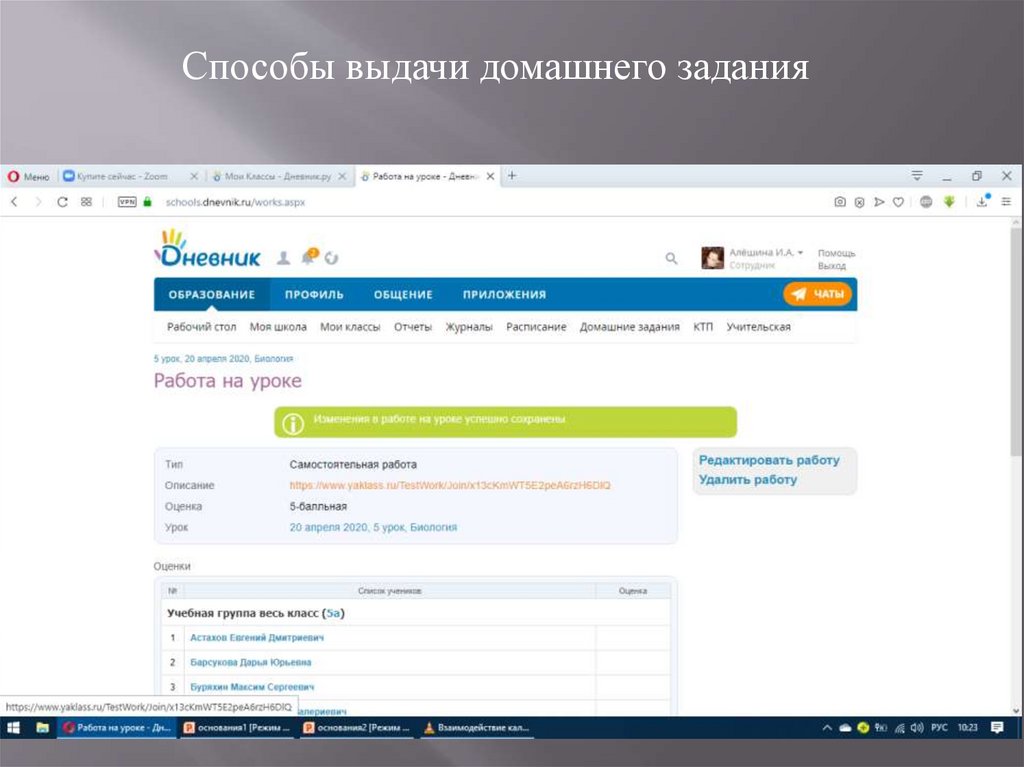This screenshot has width=1024, height=767.
Task: Open the volume speaker tray icon
Action: pos(917,728)
